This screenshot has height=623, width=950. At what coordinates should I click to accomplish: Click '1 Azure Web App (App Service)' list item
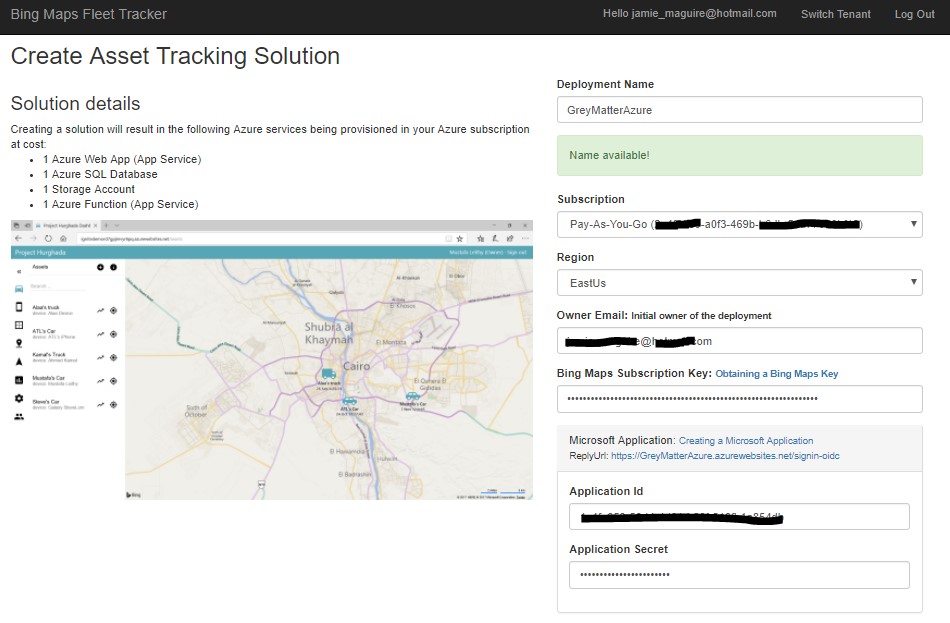[122, 159]
